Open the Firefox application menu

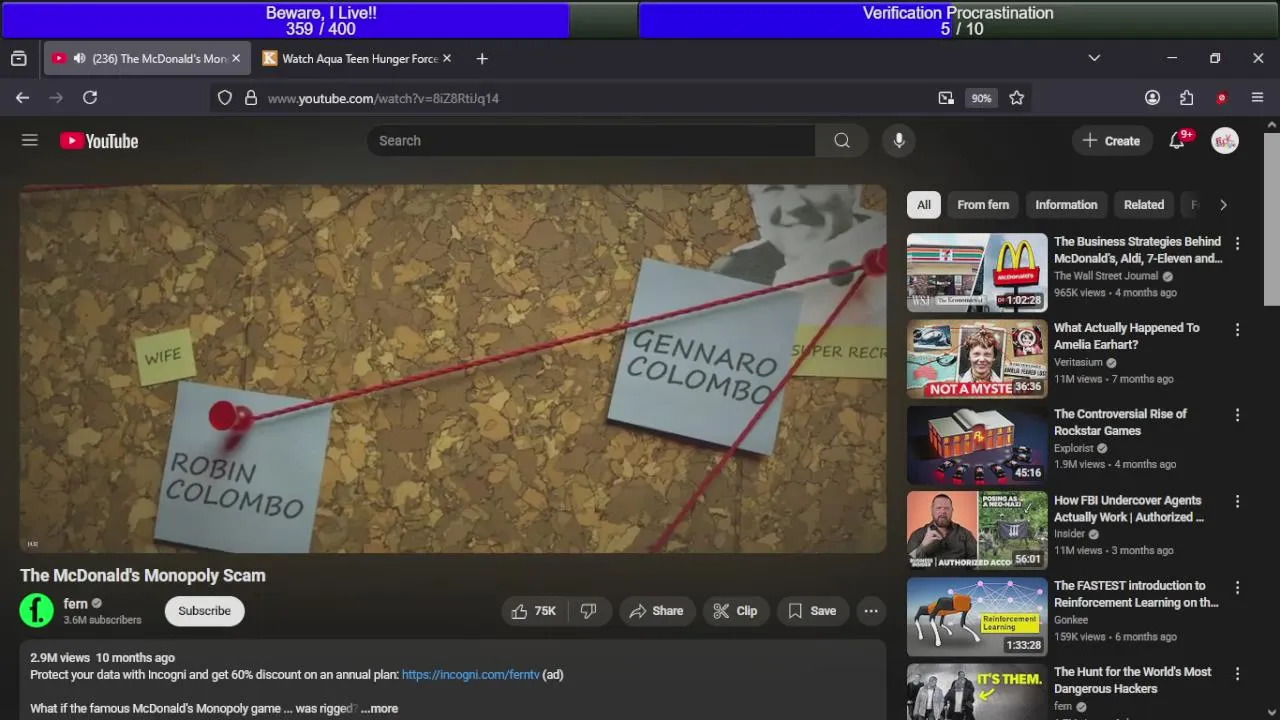[1257, 98]
